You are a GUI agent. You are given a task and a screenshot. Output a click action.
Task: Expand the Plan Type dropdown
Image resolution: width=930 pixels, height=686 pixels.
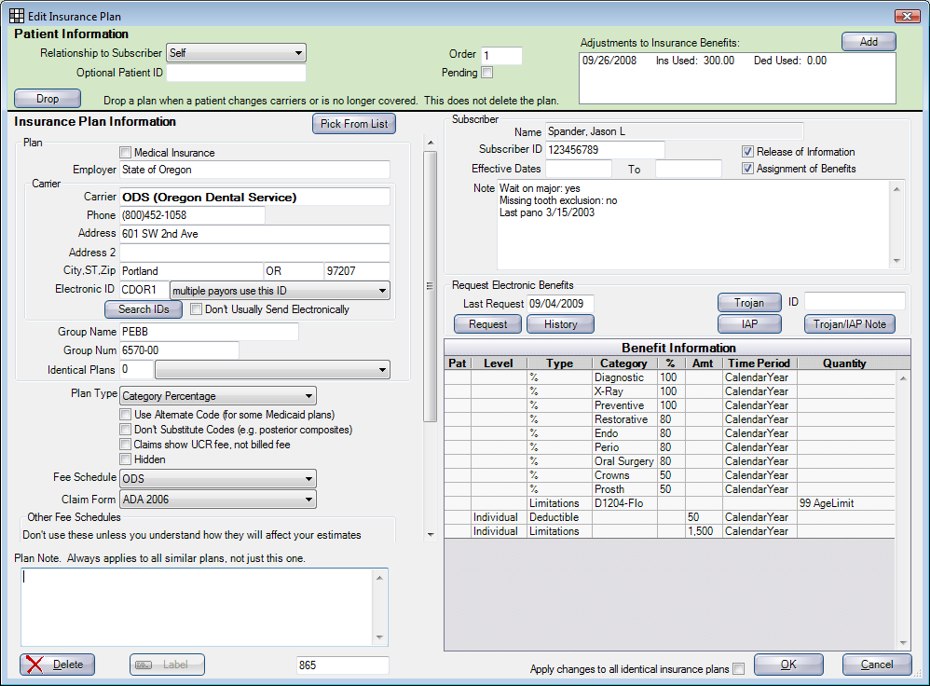coord(217,396)
